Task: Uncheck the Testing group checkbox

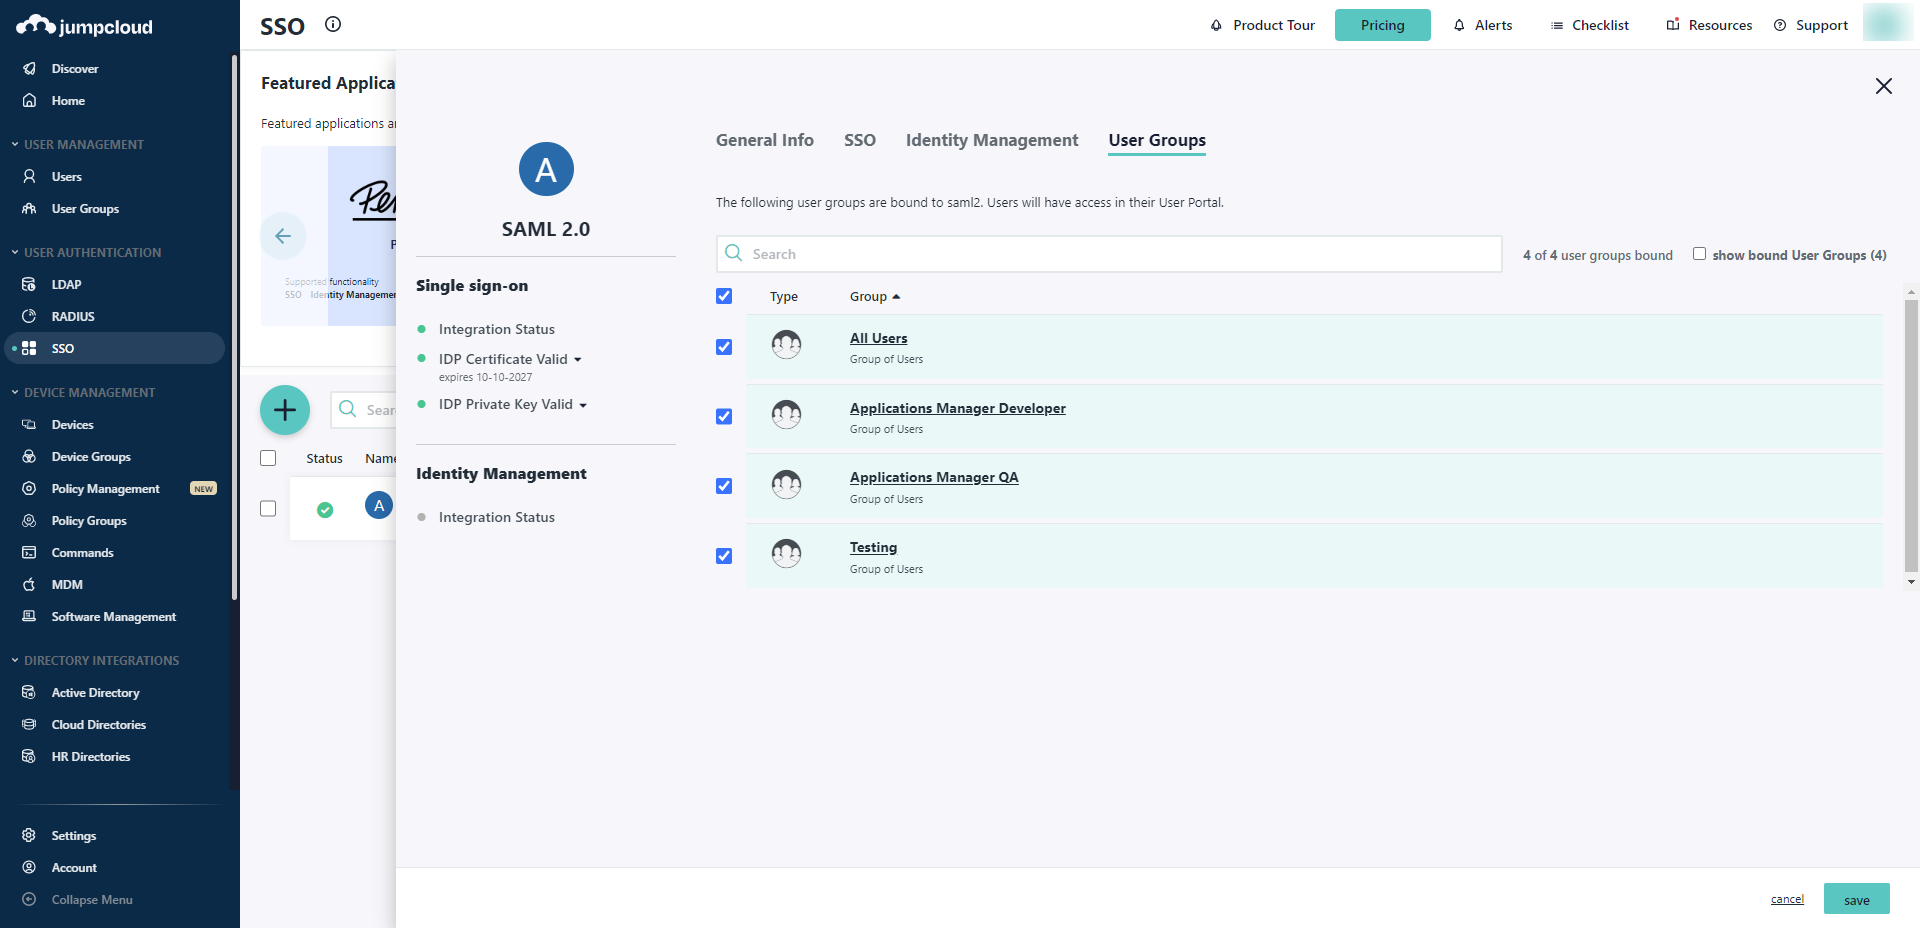Action: pyautogui.click(x=724, y=556)
